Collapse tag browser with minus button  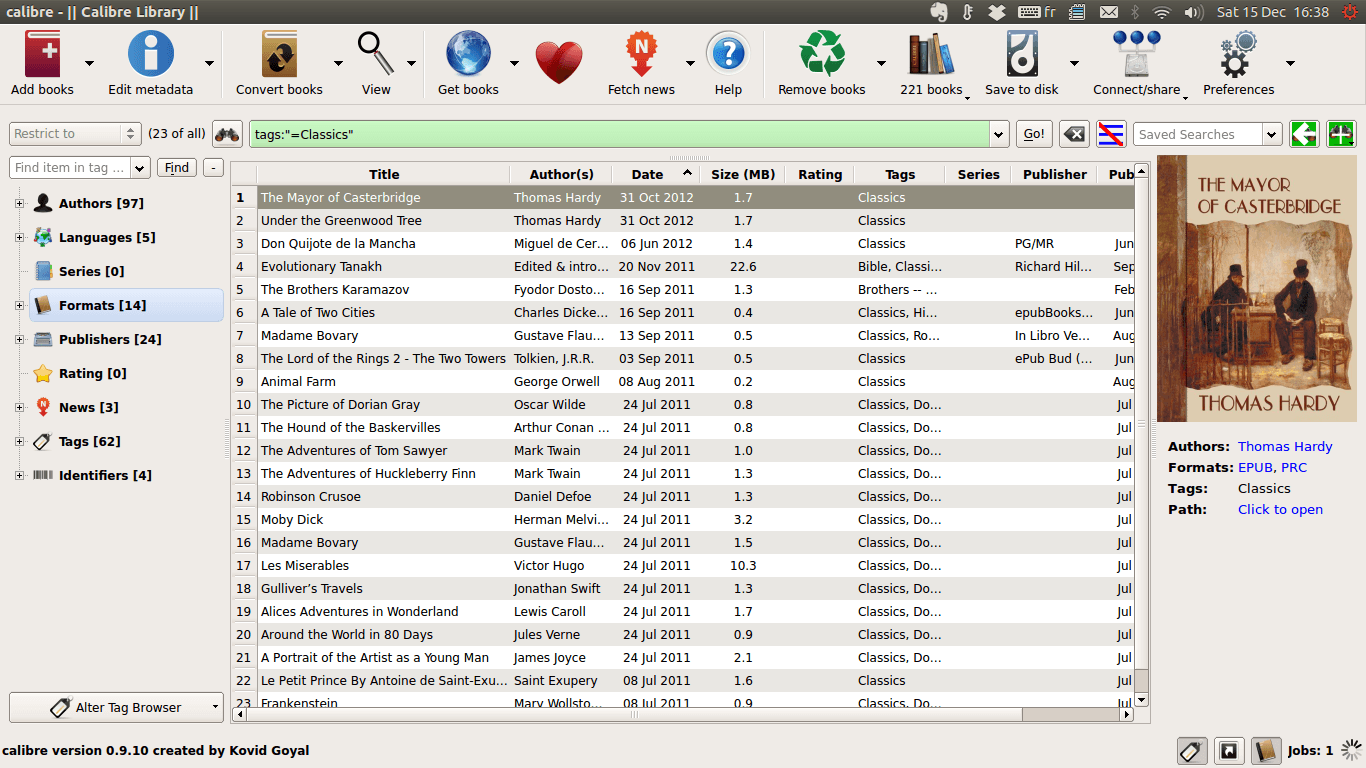(213, 168)
